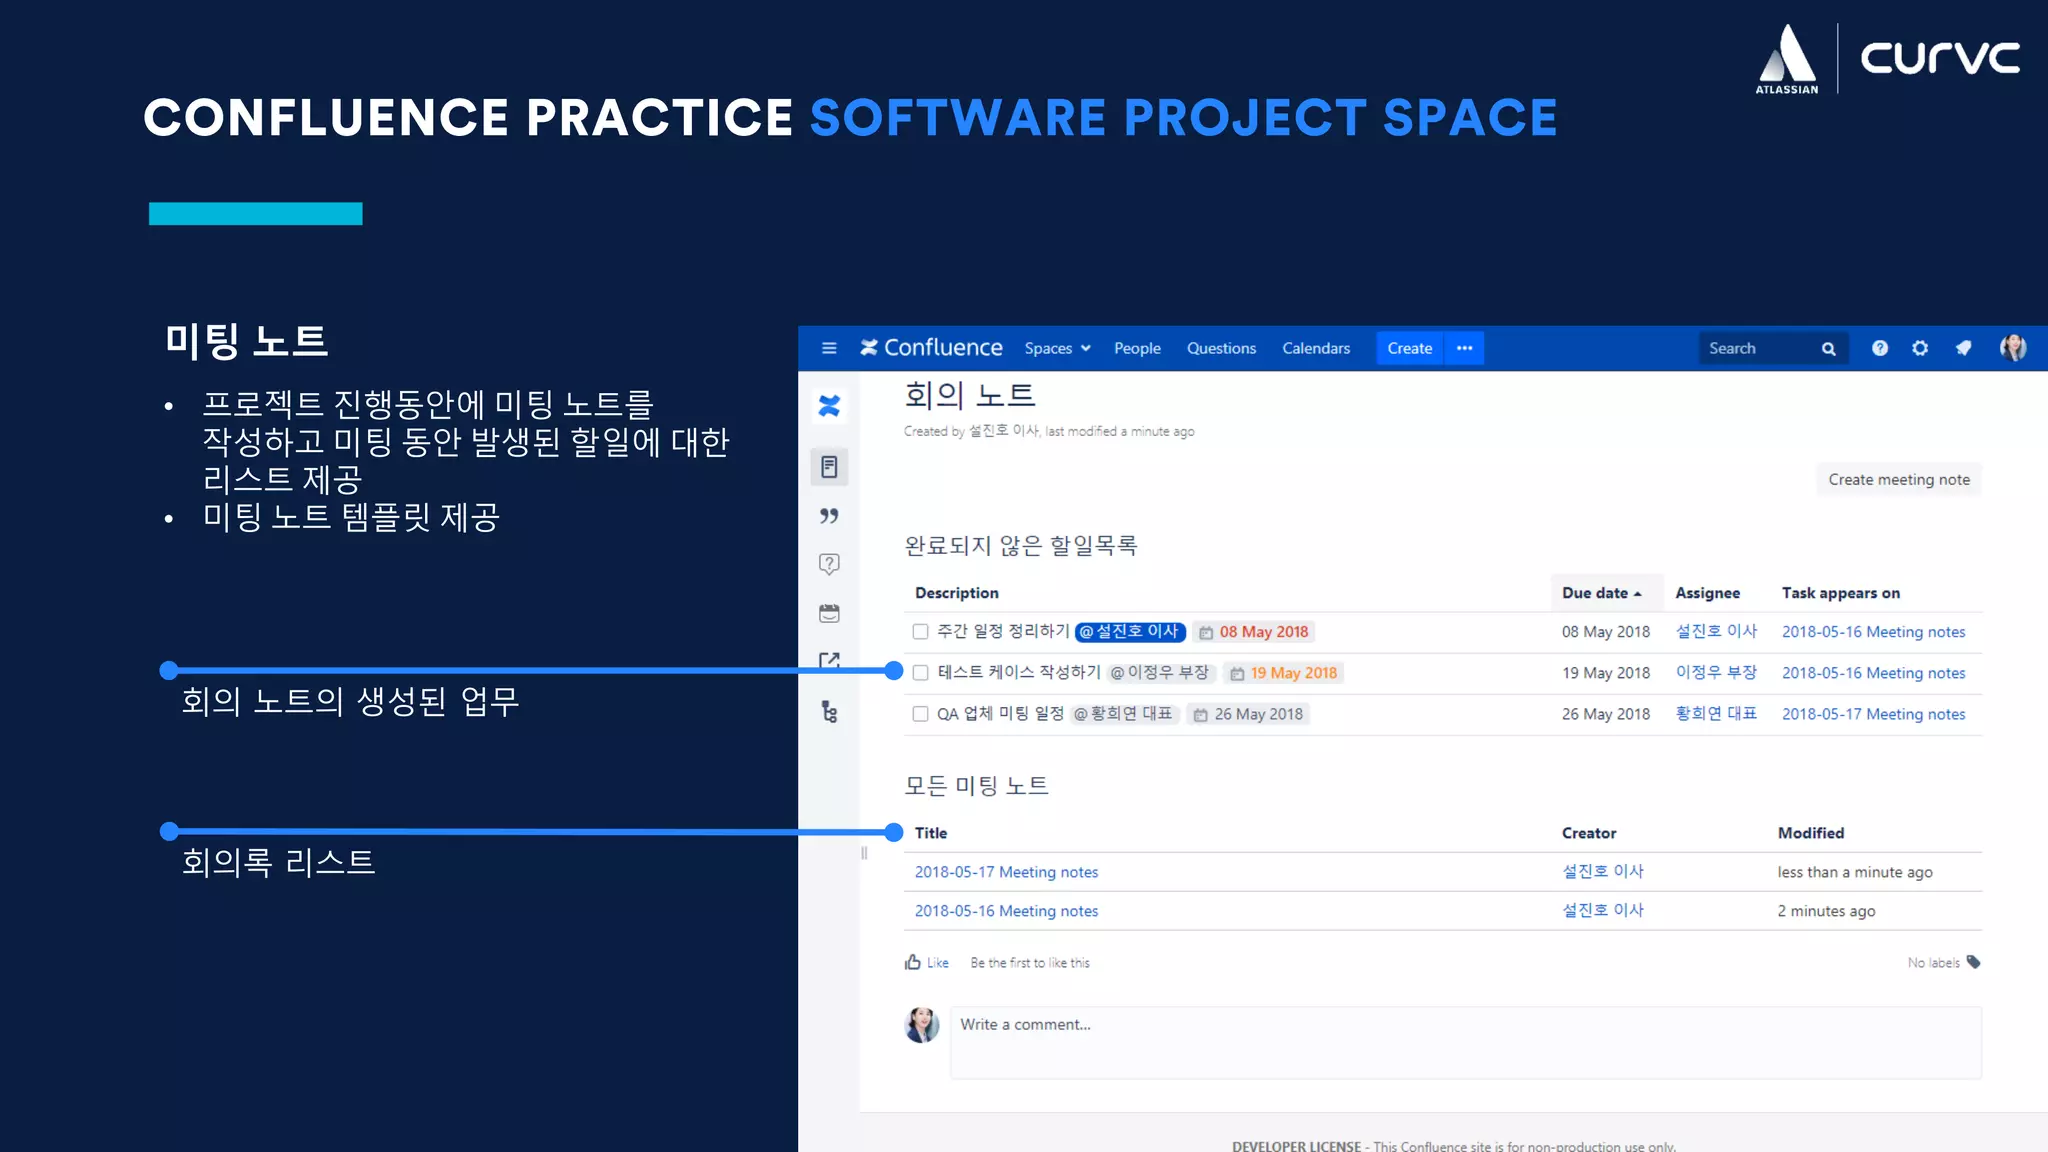
Task: Expand the Spaces dropdown
Action: (1057, 348)
